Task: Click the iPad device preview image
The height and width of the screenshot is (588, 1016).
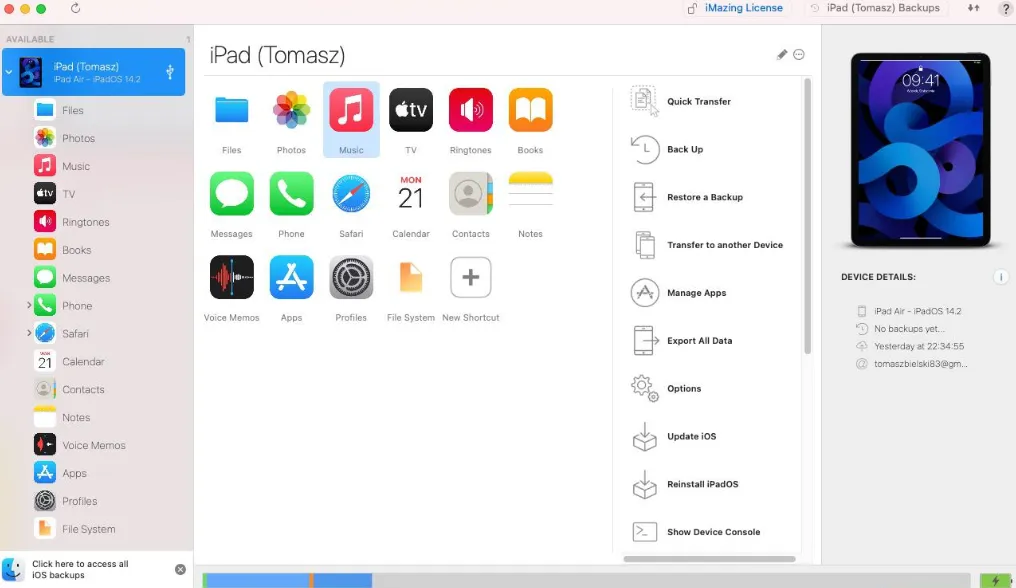Action: pos(920,150)
